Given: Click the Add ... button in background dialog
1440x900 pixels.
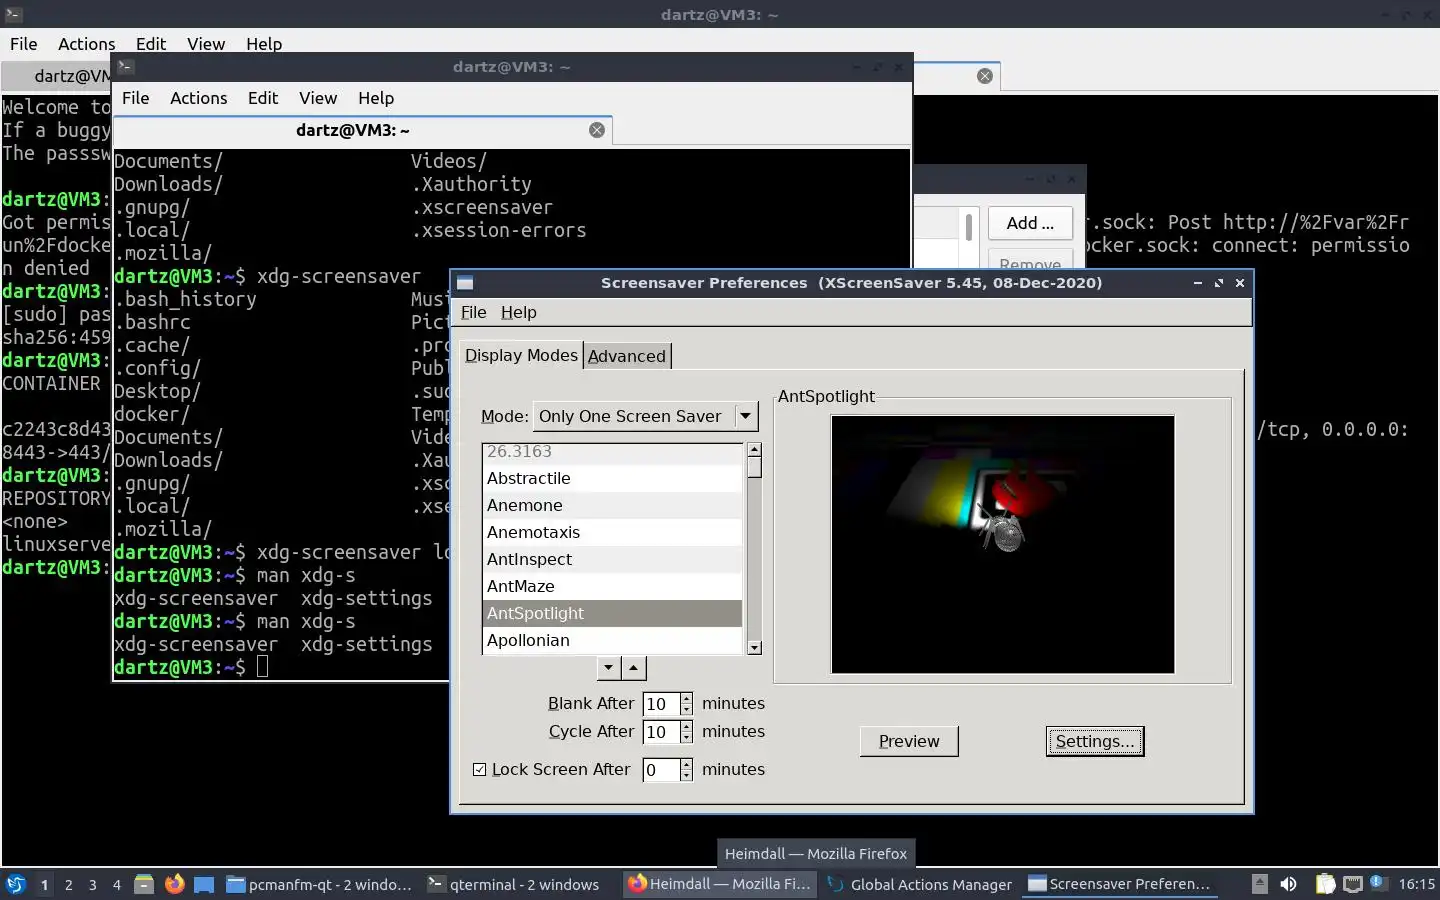Looking at the screenshot, I should (1030, 223).
